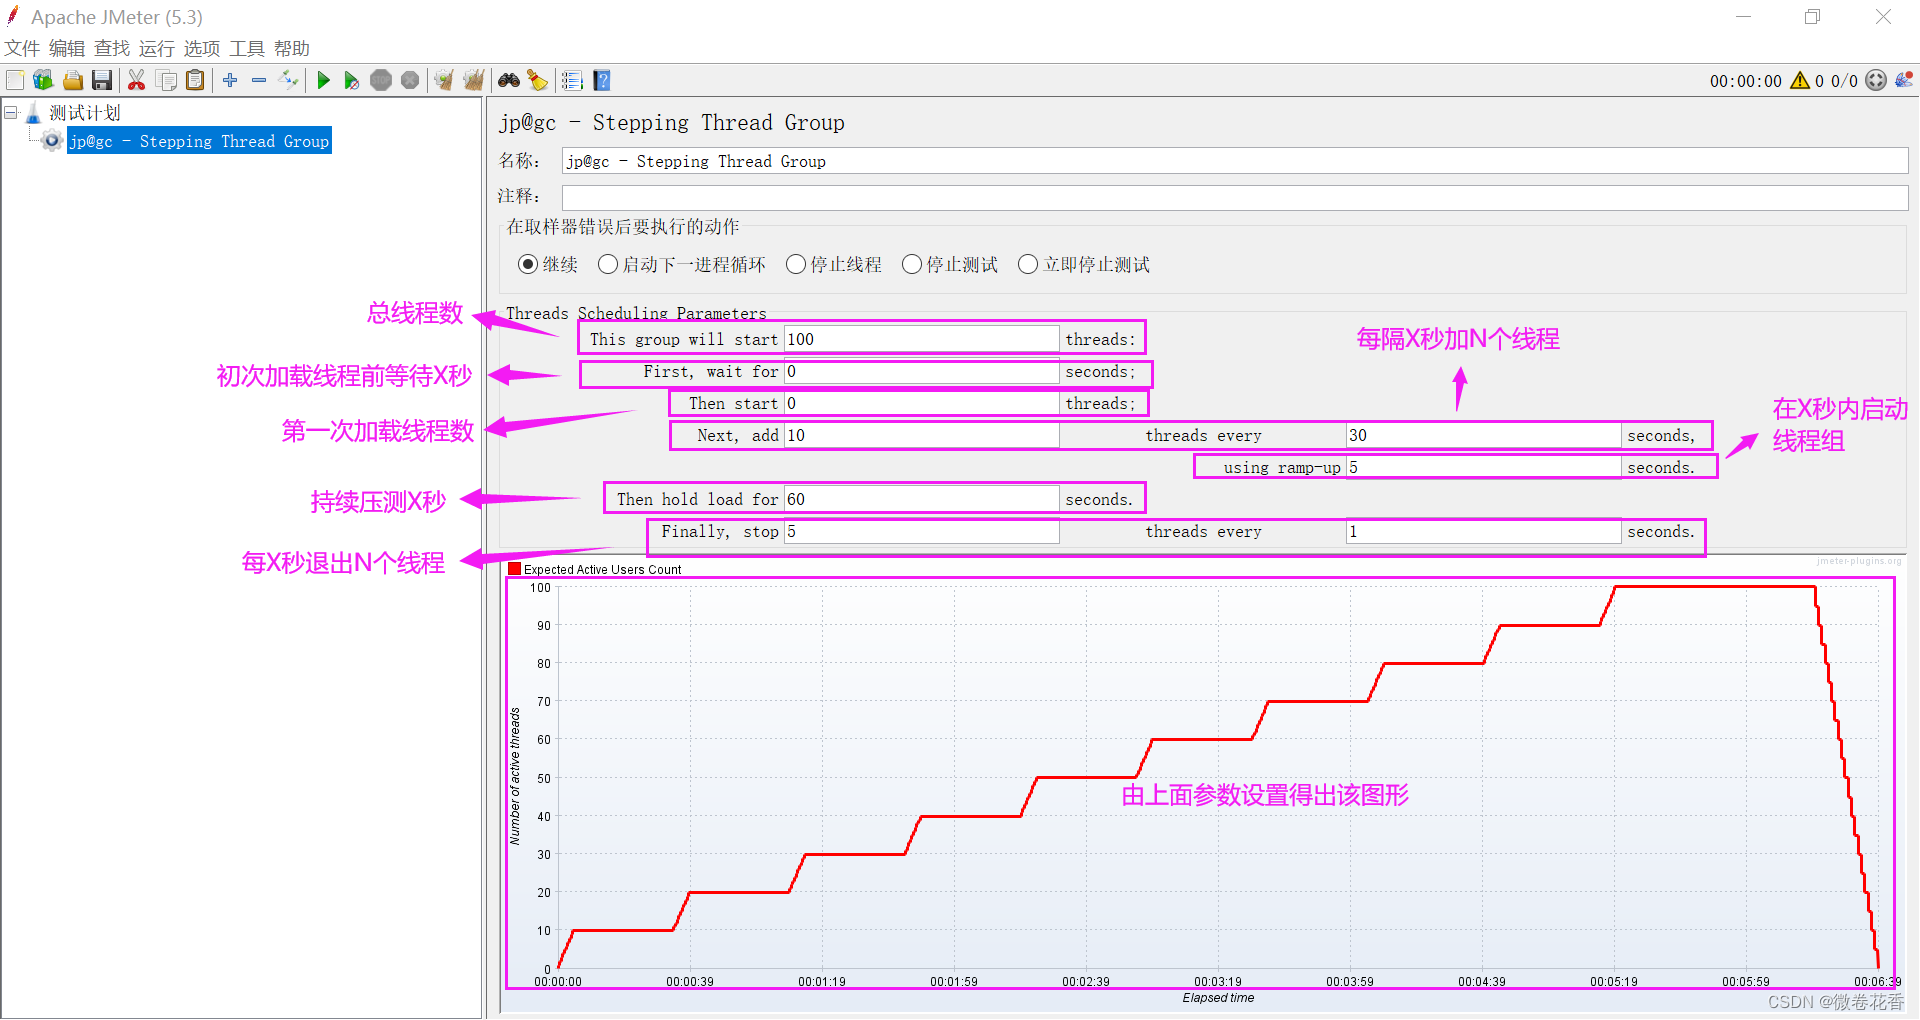Open the 运行 menu
Screen dimensions: 1920x1020
[157, 48]
